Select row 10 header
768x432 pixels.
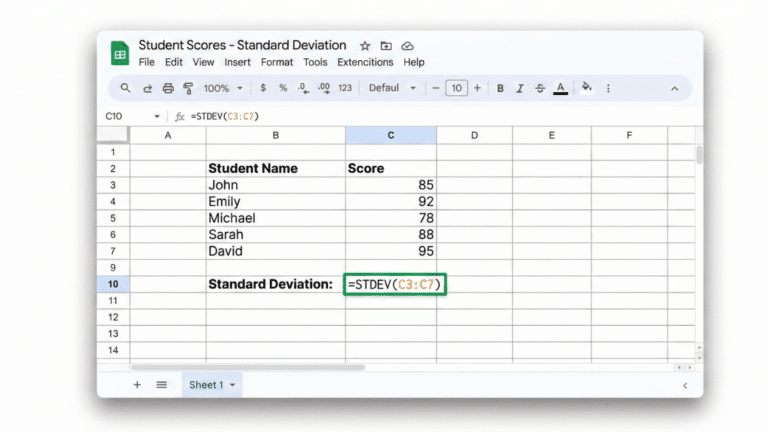(x=113, y=284)
